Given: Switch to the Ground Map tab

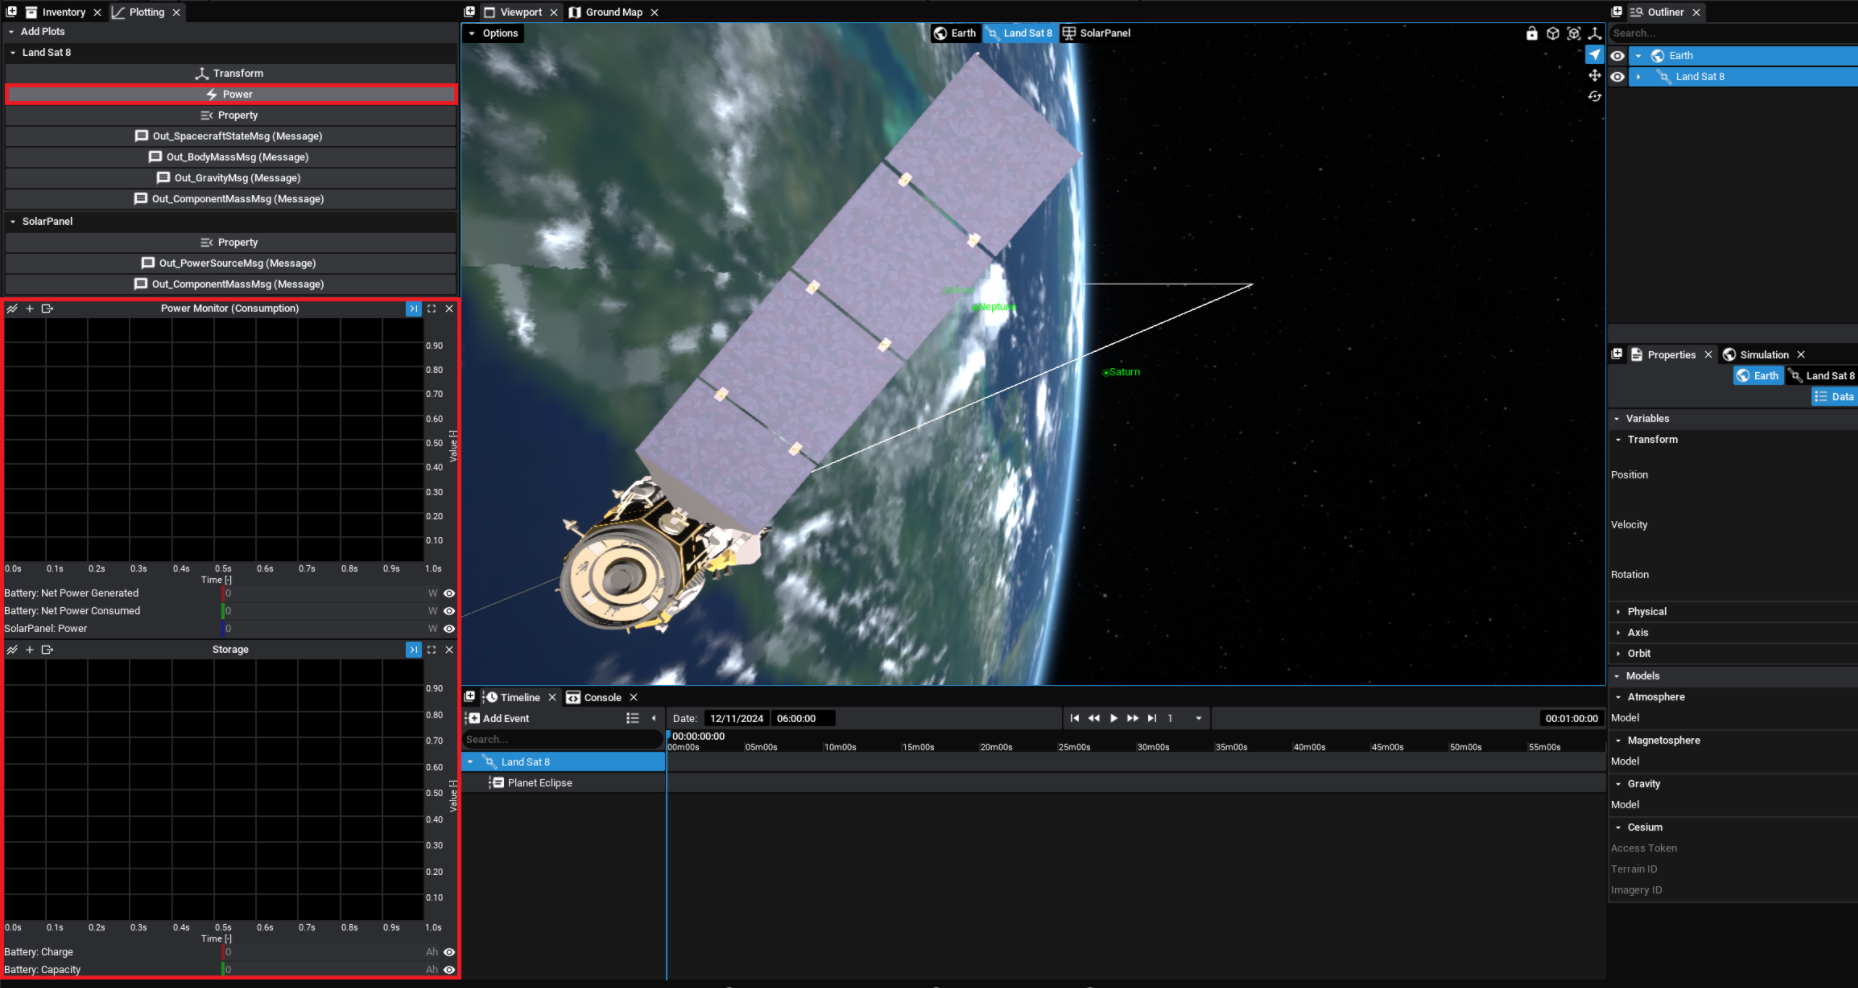Looking at the screenshot, I should (x=613, y=12).
